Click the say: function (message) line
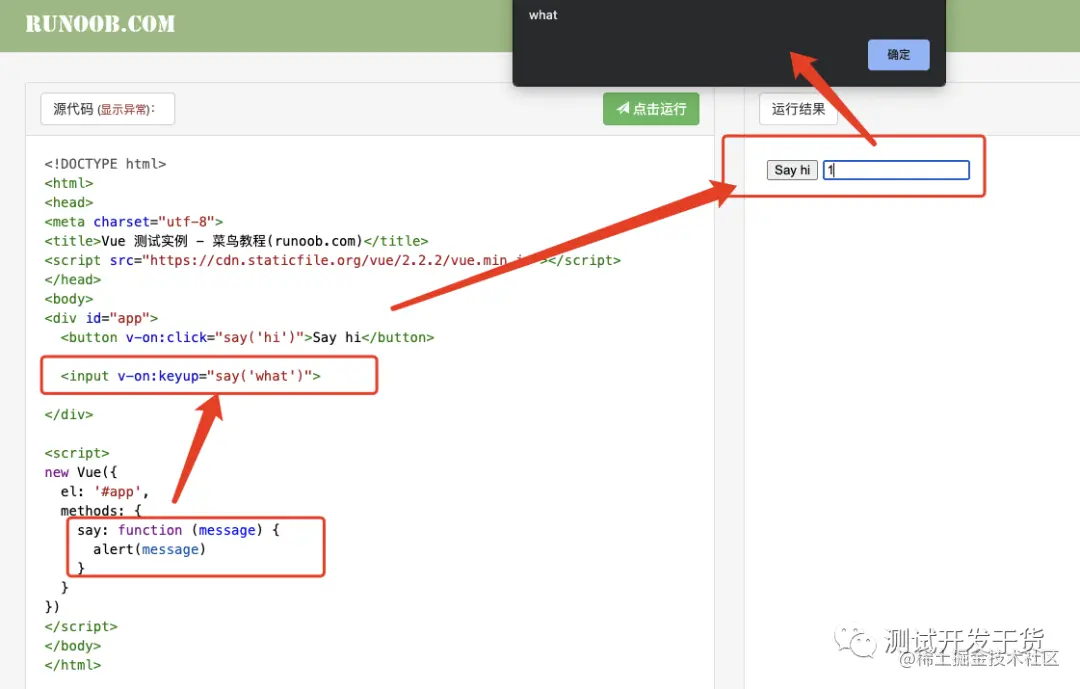The width and height of the screenshot is (1080, 689). (x=178, y=531)
